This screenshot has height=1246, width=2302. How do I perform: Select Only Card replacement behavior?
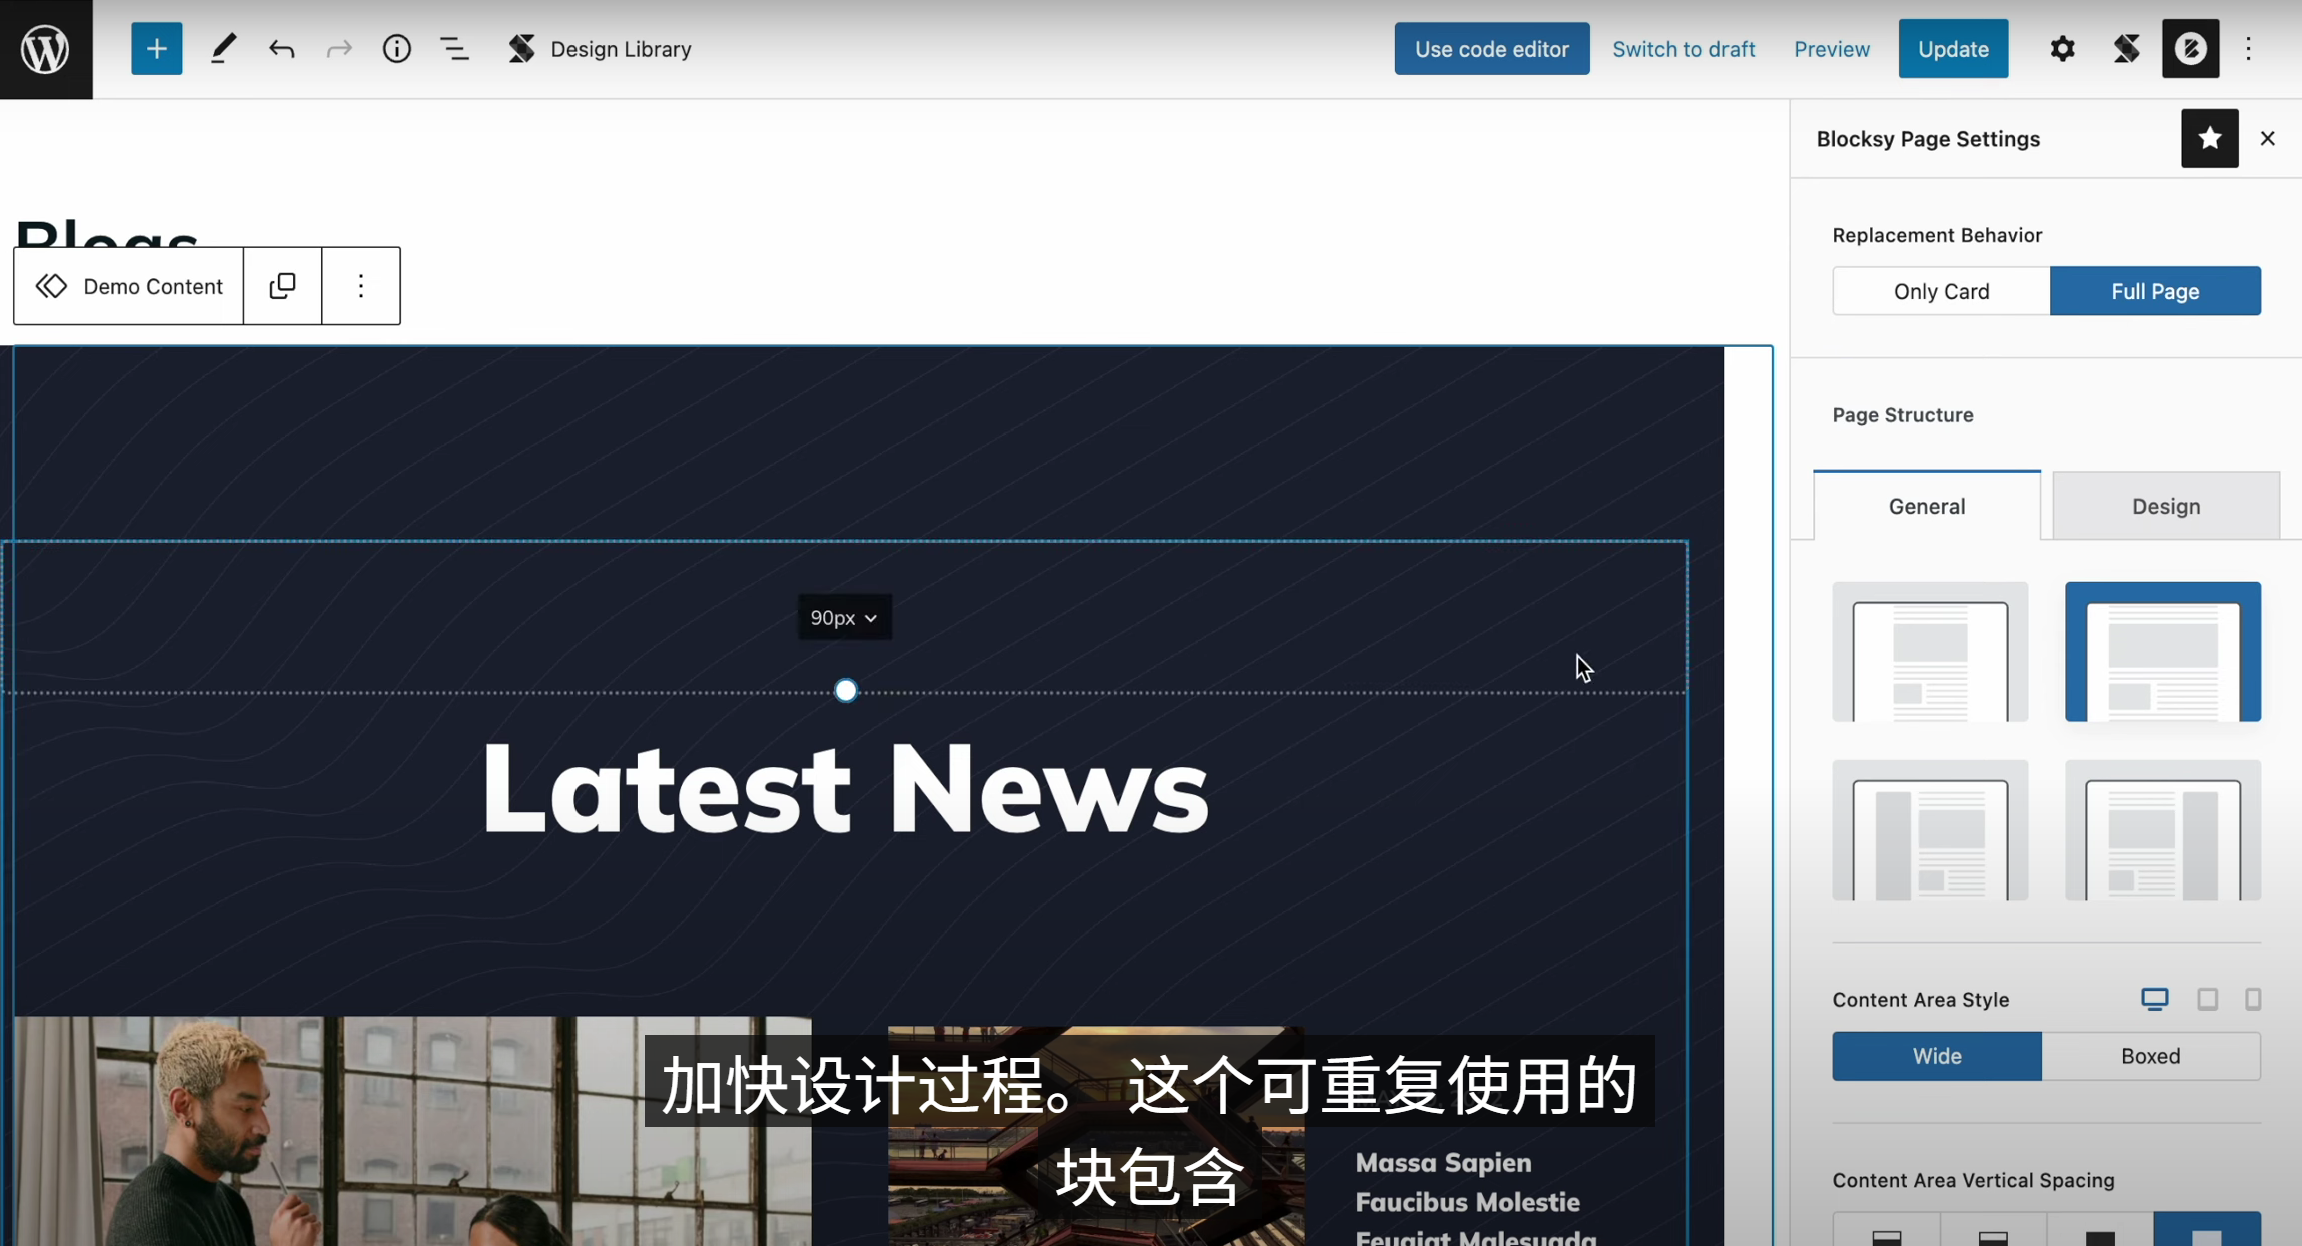pyautogui.click(x=1940, y=290)
